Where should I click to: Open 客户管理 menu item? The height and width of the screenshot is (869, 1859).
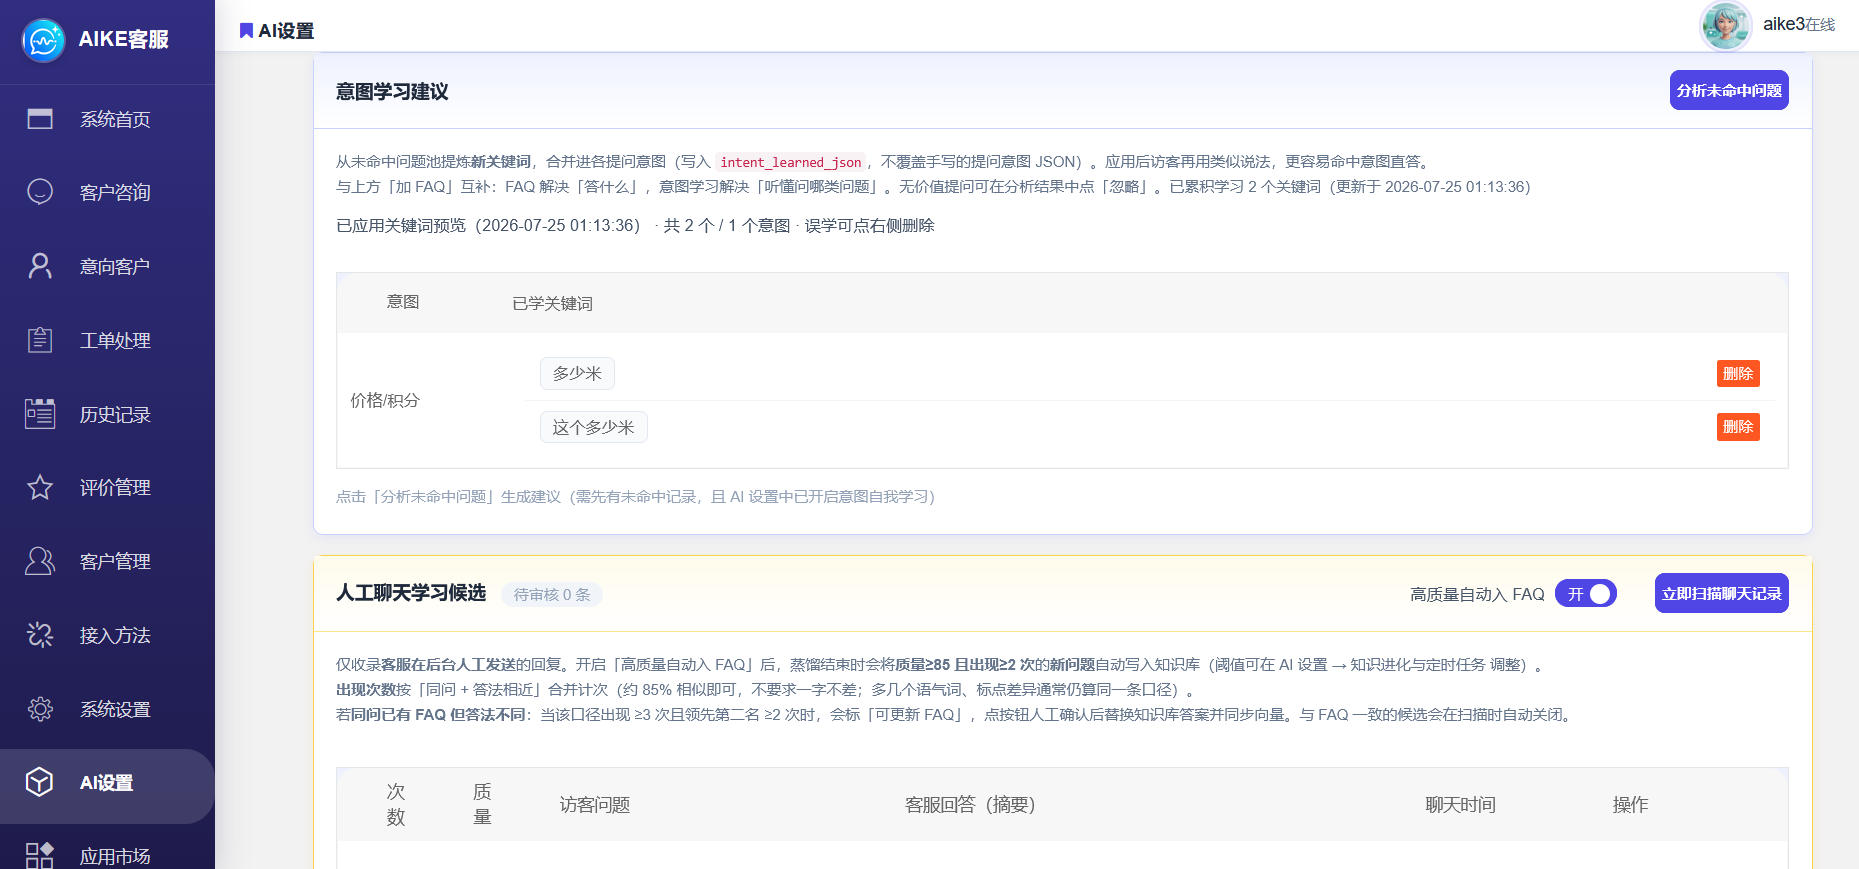pyautogui.click(x=115, y=561)
